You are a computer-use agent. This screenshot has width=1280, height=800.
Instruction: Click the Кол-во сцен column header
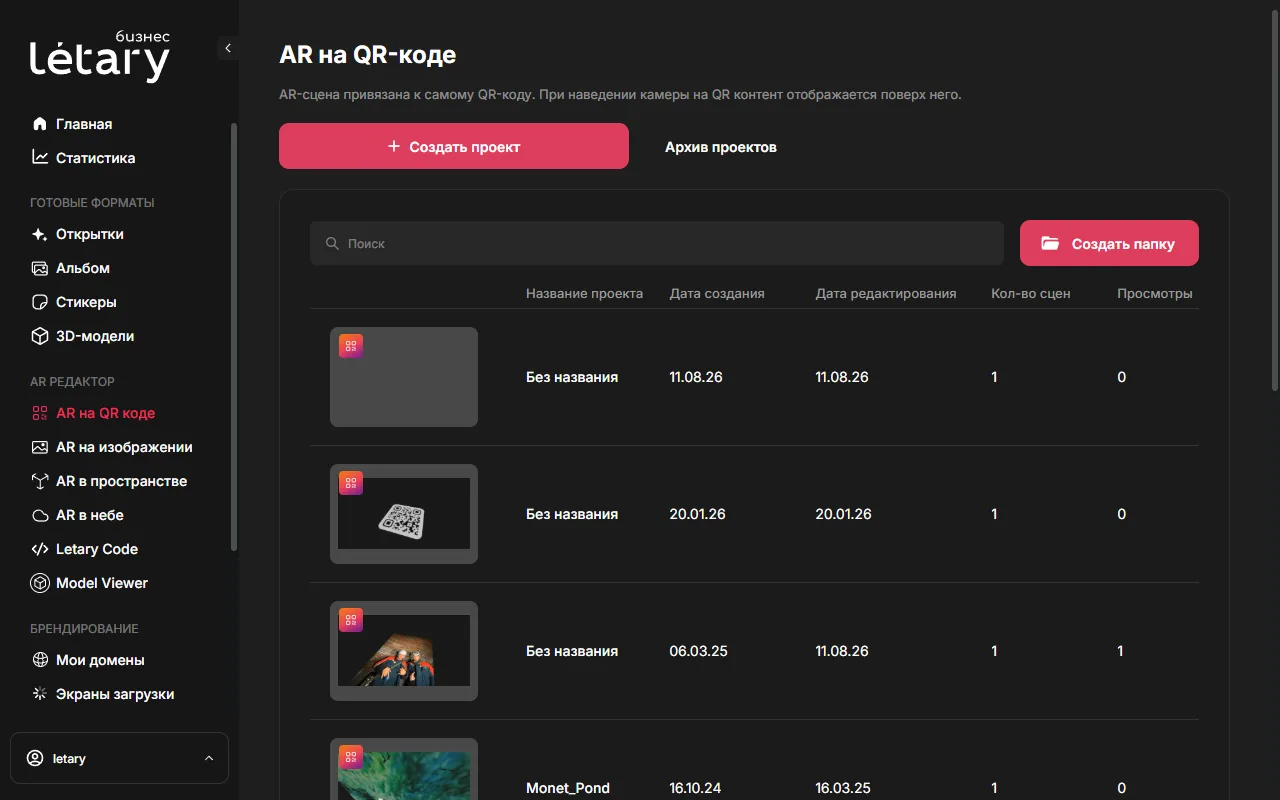point(1031,294)
